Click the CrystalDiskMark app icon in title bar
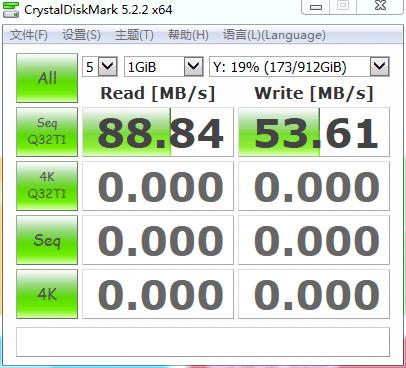This screenshot has width=406, height=368. point(11,9)
